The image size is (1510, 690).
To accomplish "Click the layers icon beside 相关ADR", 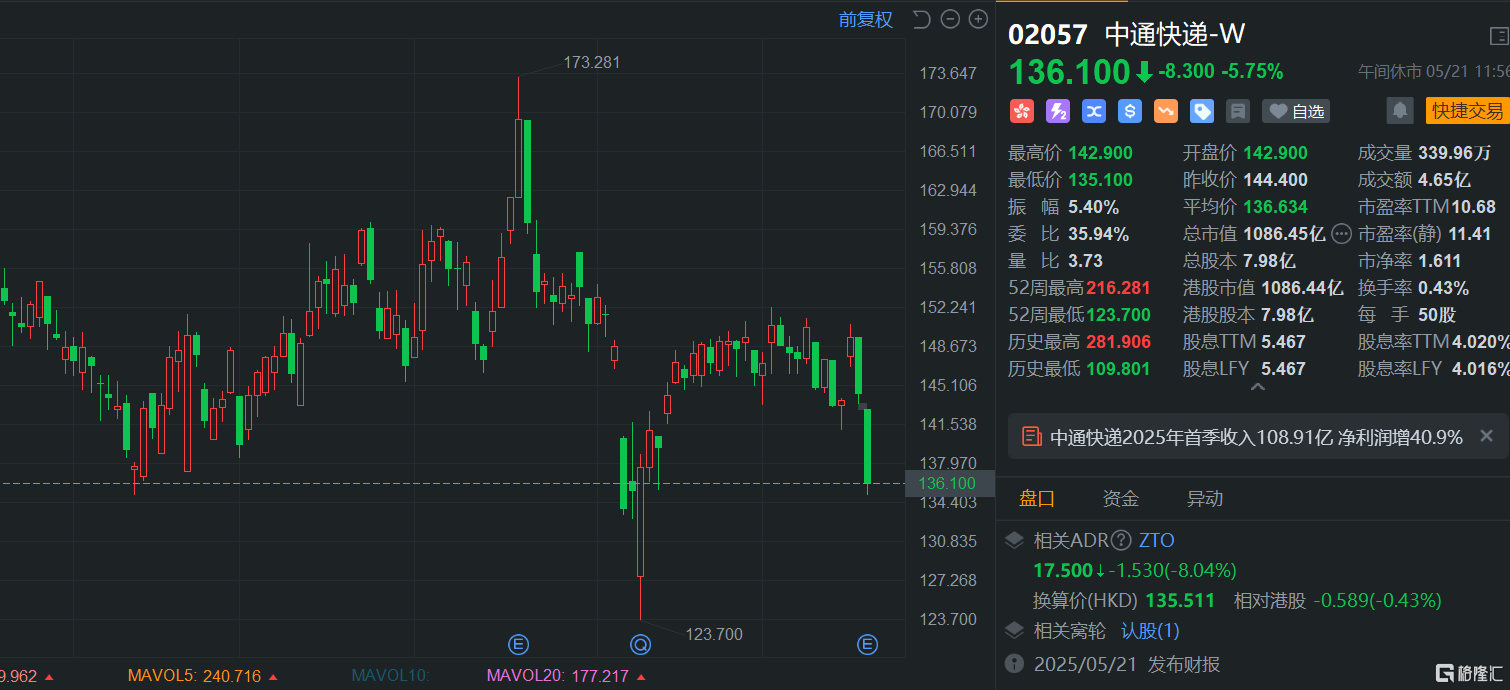I will click(x=1015, y=541).
